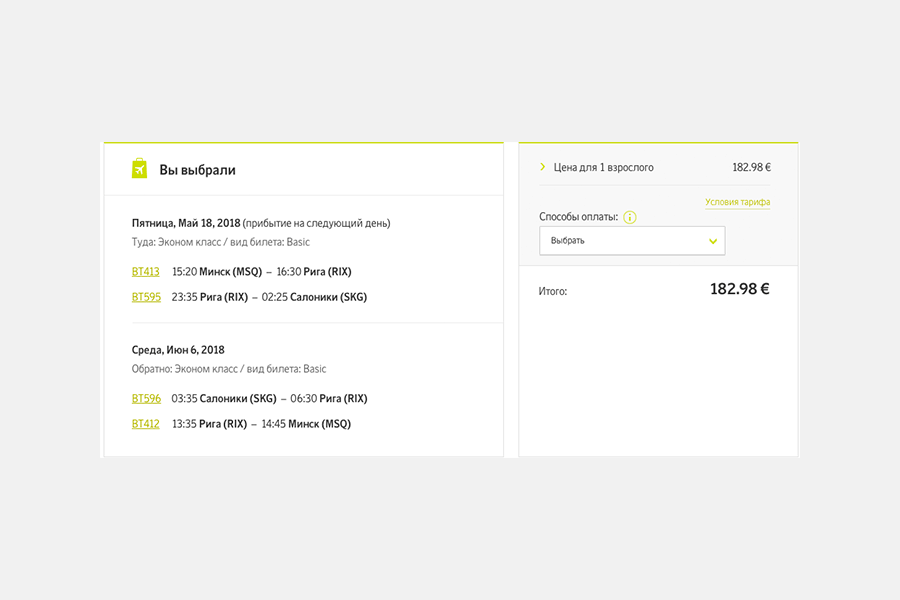Click the 182.98 € adult price value
Image resolution: width=900 pixels, height=600 pixels.
tap(751, 167)
